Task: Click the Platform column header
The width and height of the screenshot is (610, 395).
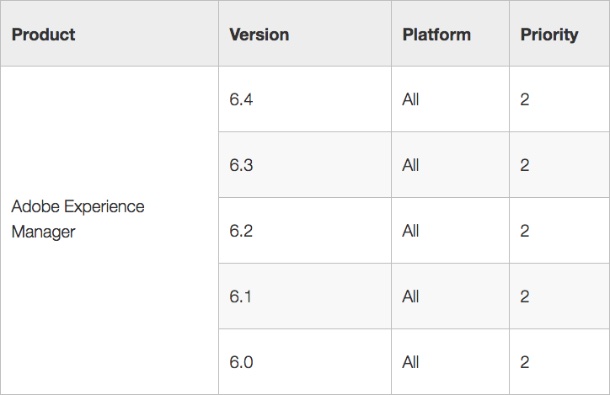Action: [x=450, y=33]
